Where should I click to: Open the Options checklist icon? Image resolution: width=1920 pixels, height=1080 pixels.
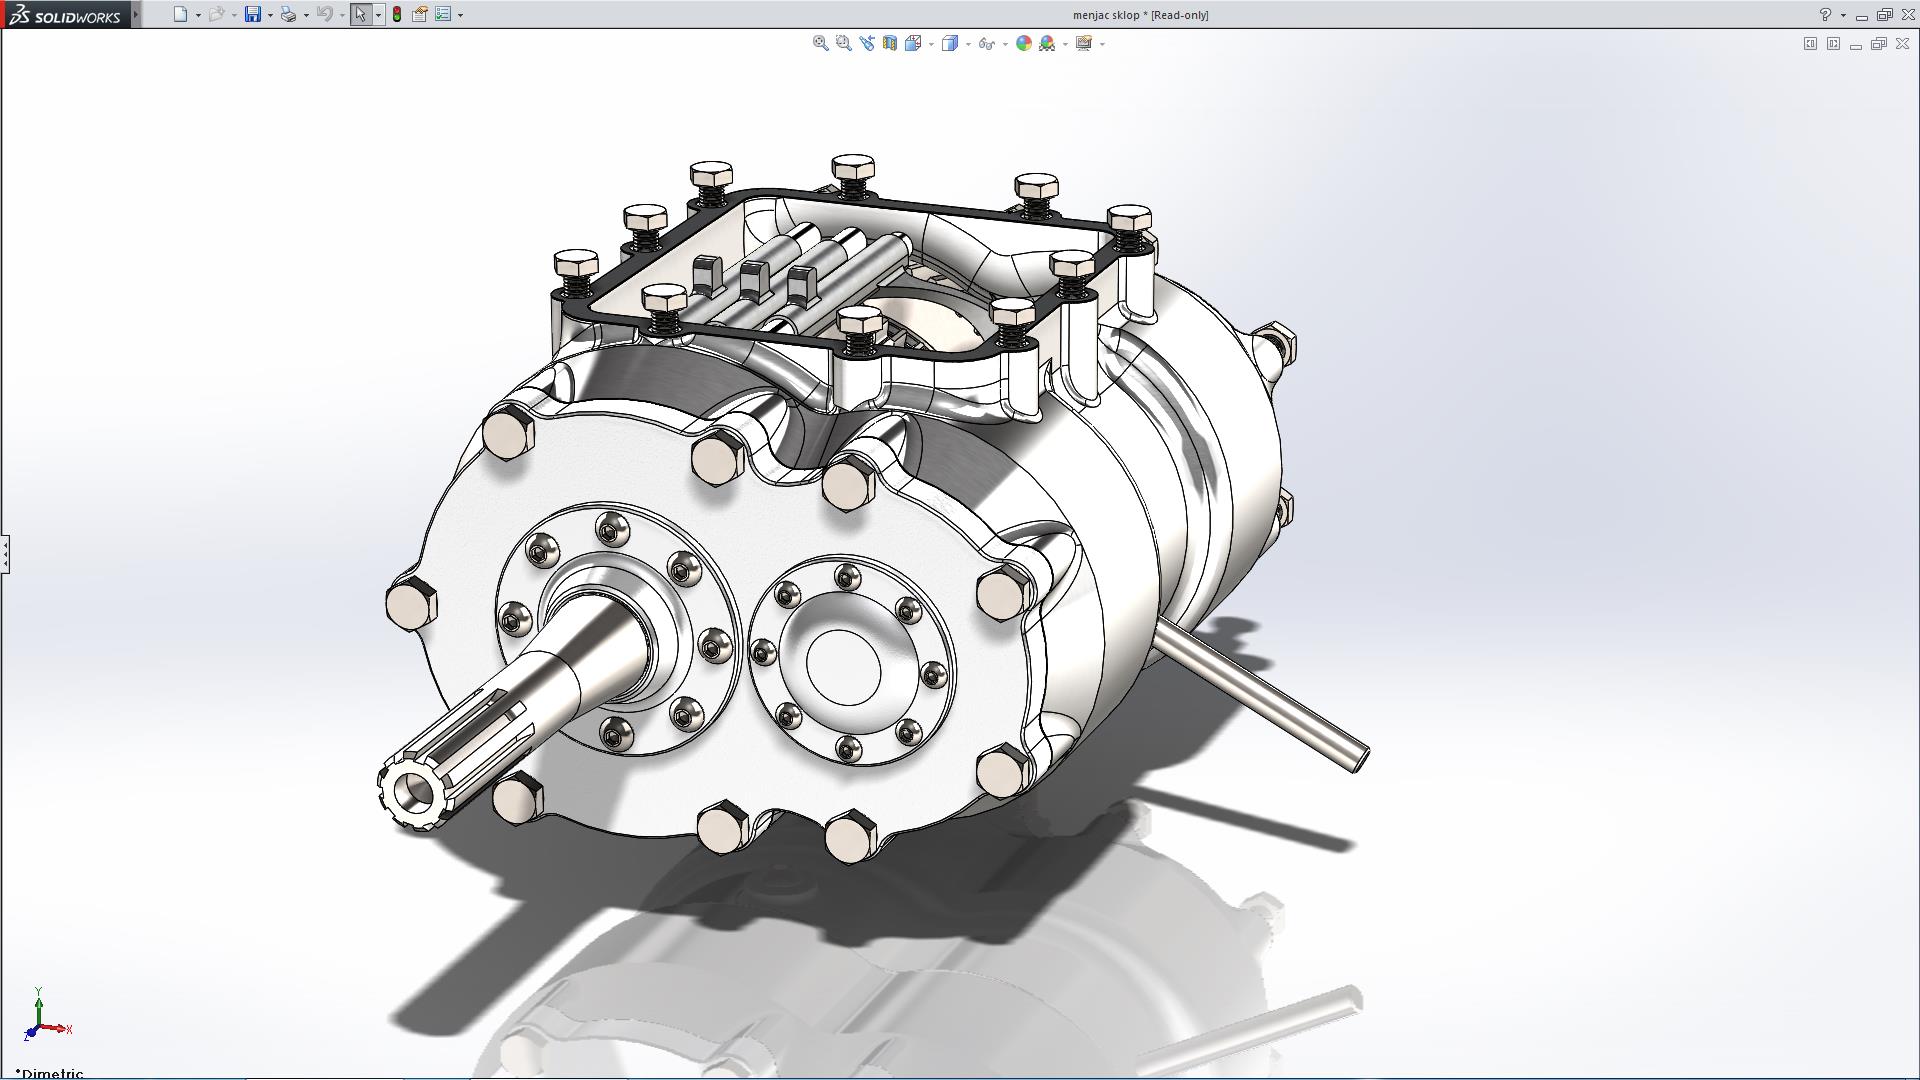[443, 14]
